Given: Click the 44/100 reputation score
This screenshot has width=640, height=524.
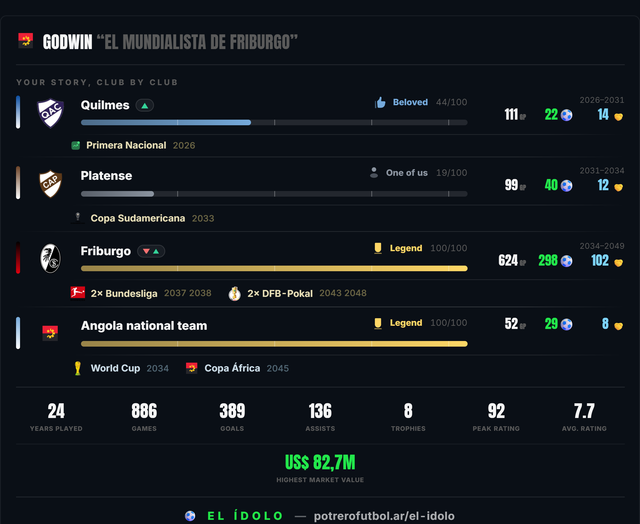Looking at the screenshot, I should click(451, 102).
